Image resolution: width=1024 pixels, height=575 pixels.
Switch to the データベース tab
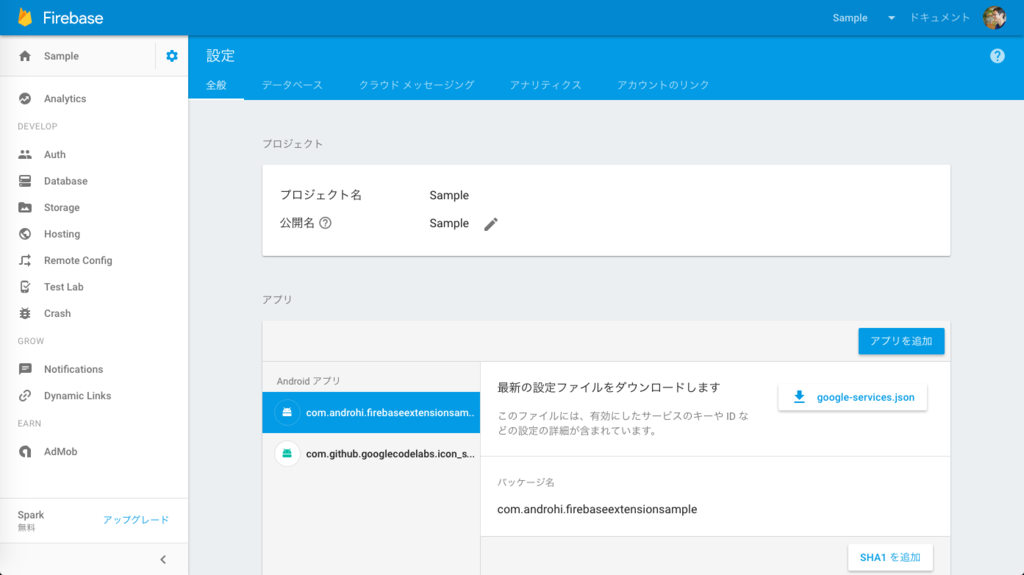coord(292,85)
